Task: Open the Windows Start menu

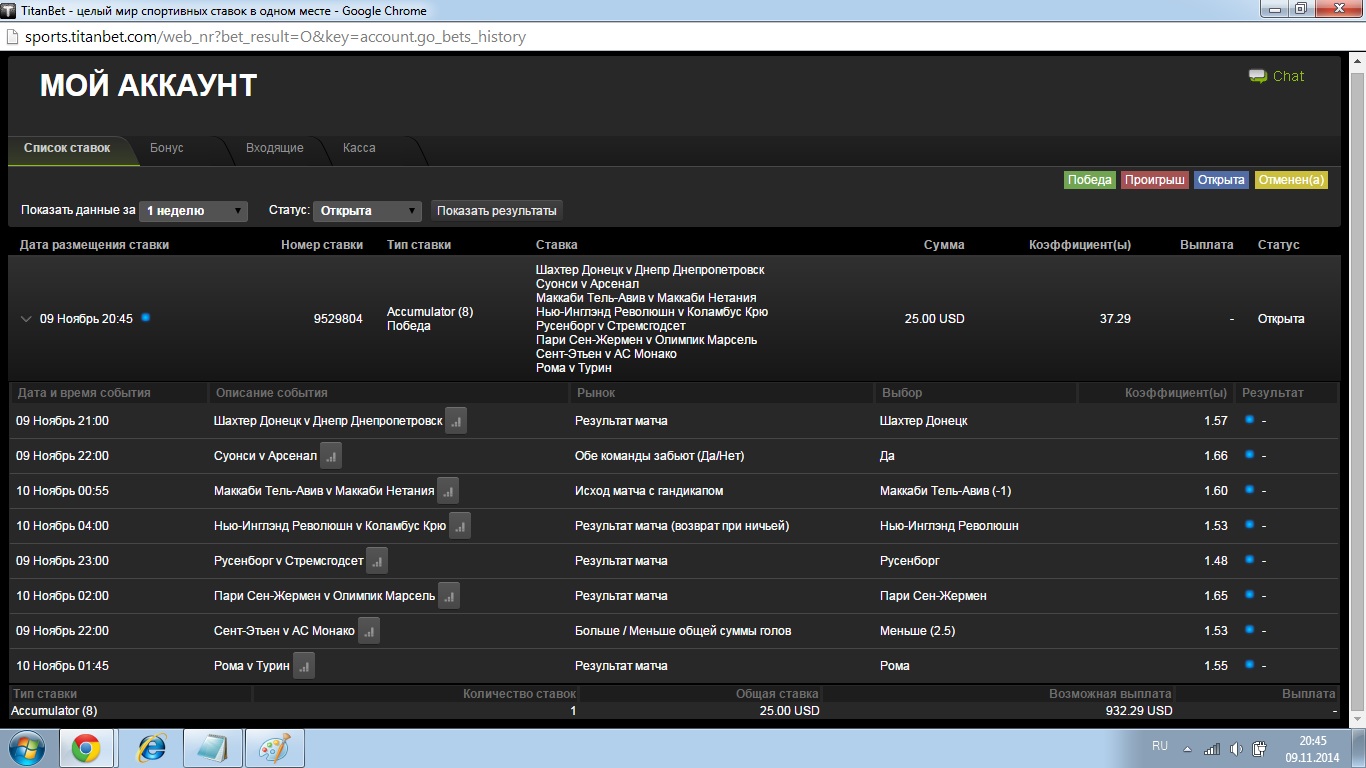Action: pyautogui.click(x=27, y=748)
